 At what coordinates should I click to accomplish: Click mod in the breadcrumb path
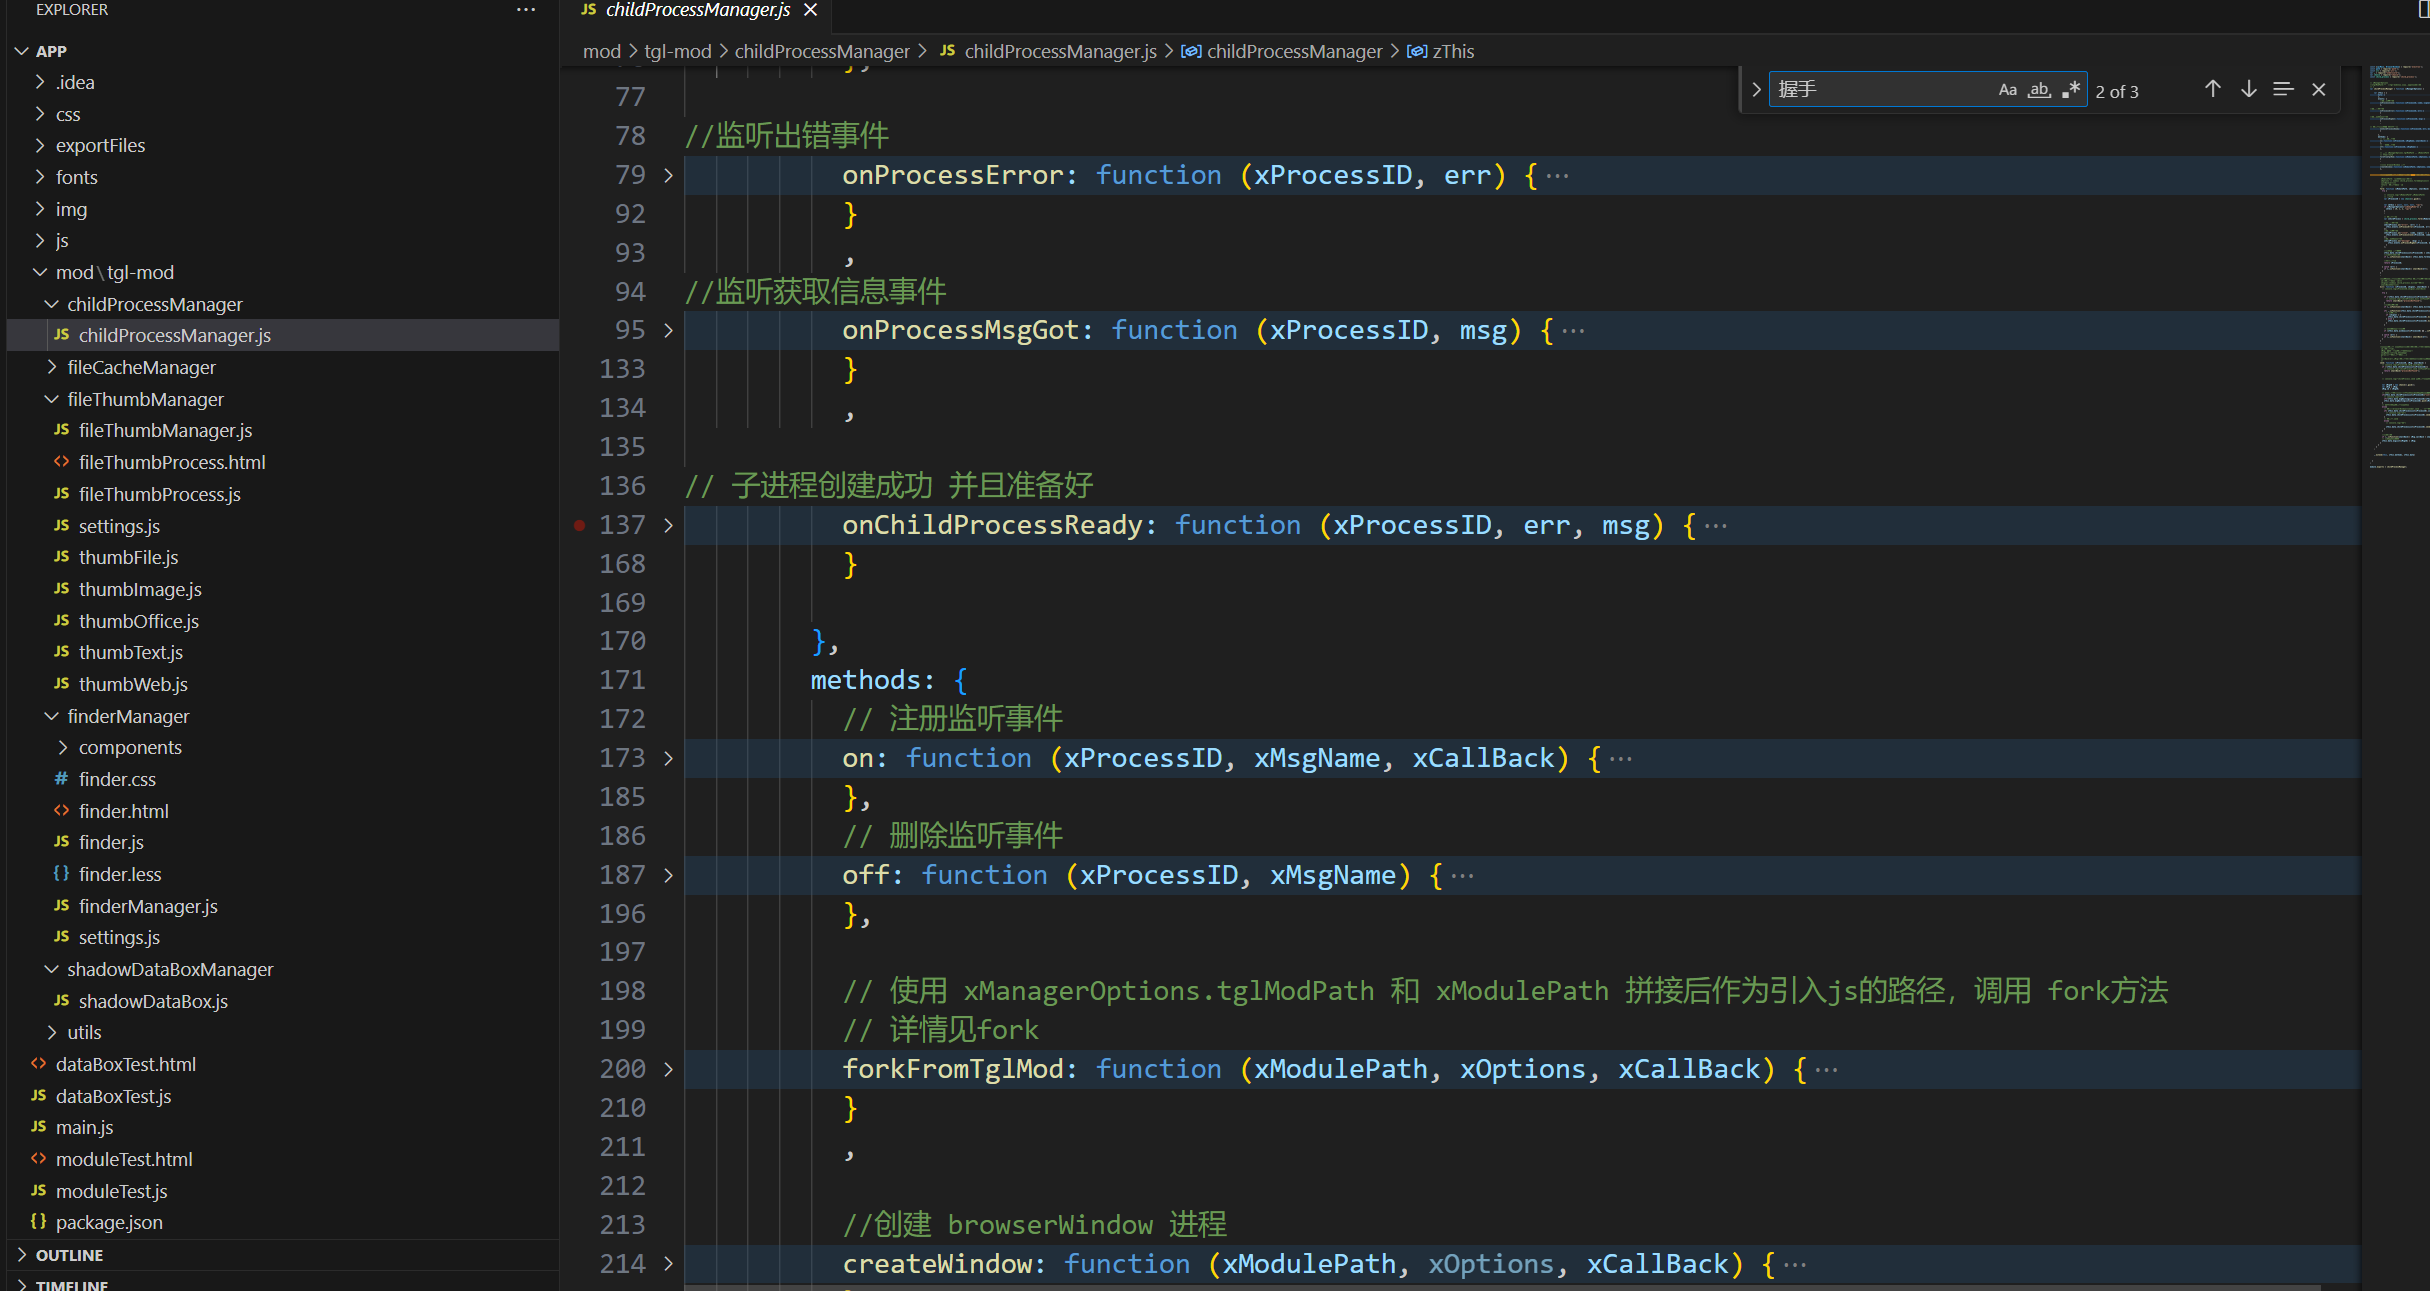[601, 51]
